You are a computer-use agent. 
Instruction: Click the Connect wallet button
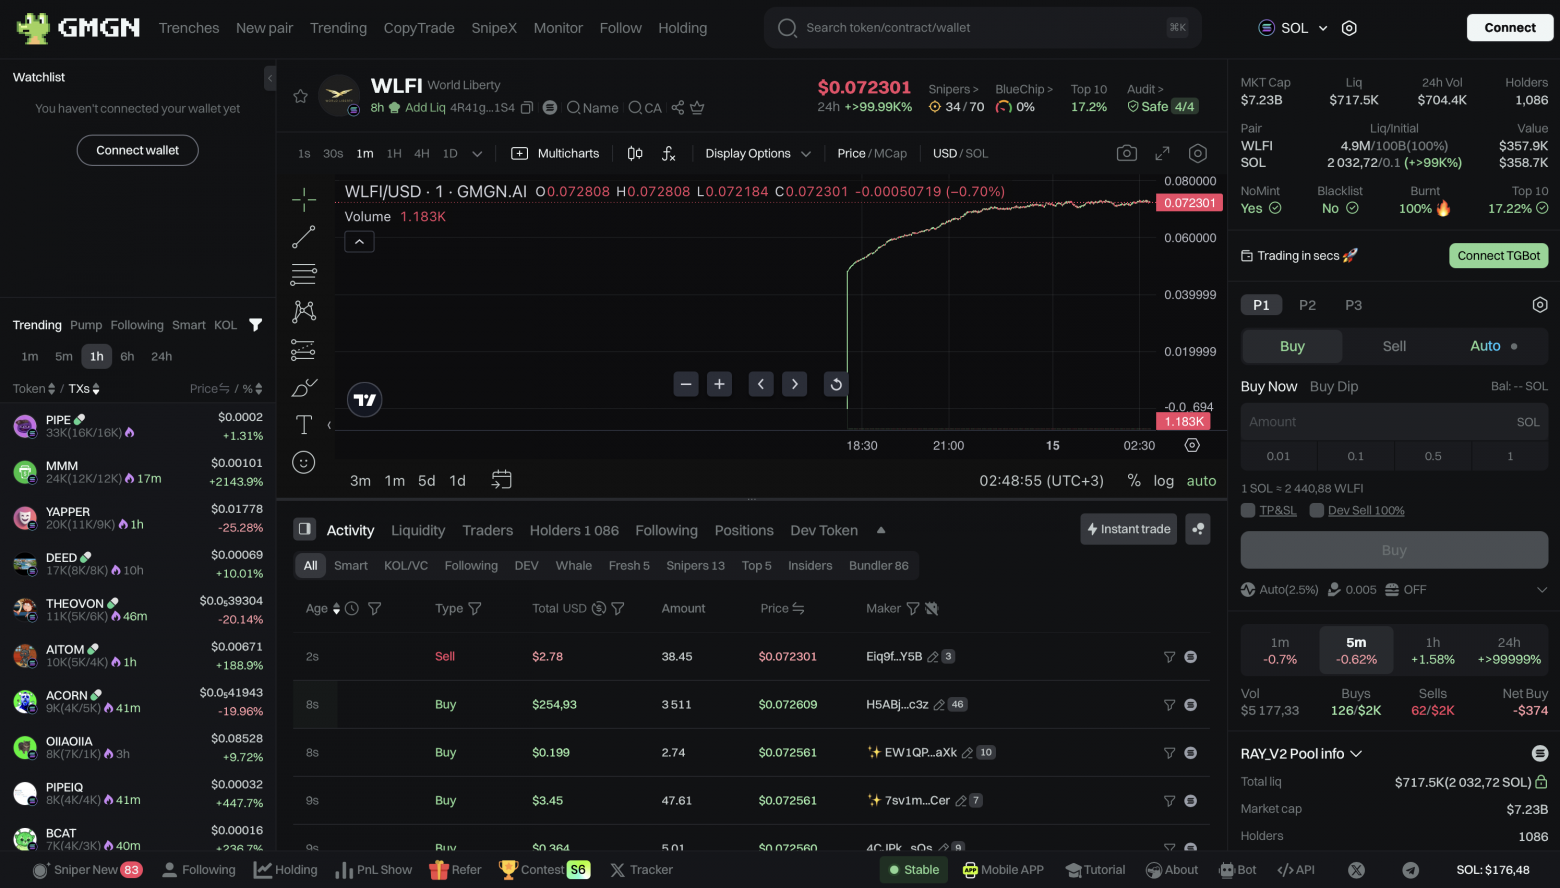click(137, 150)
